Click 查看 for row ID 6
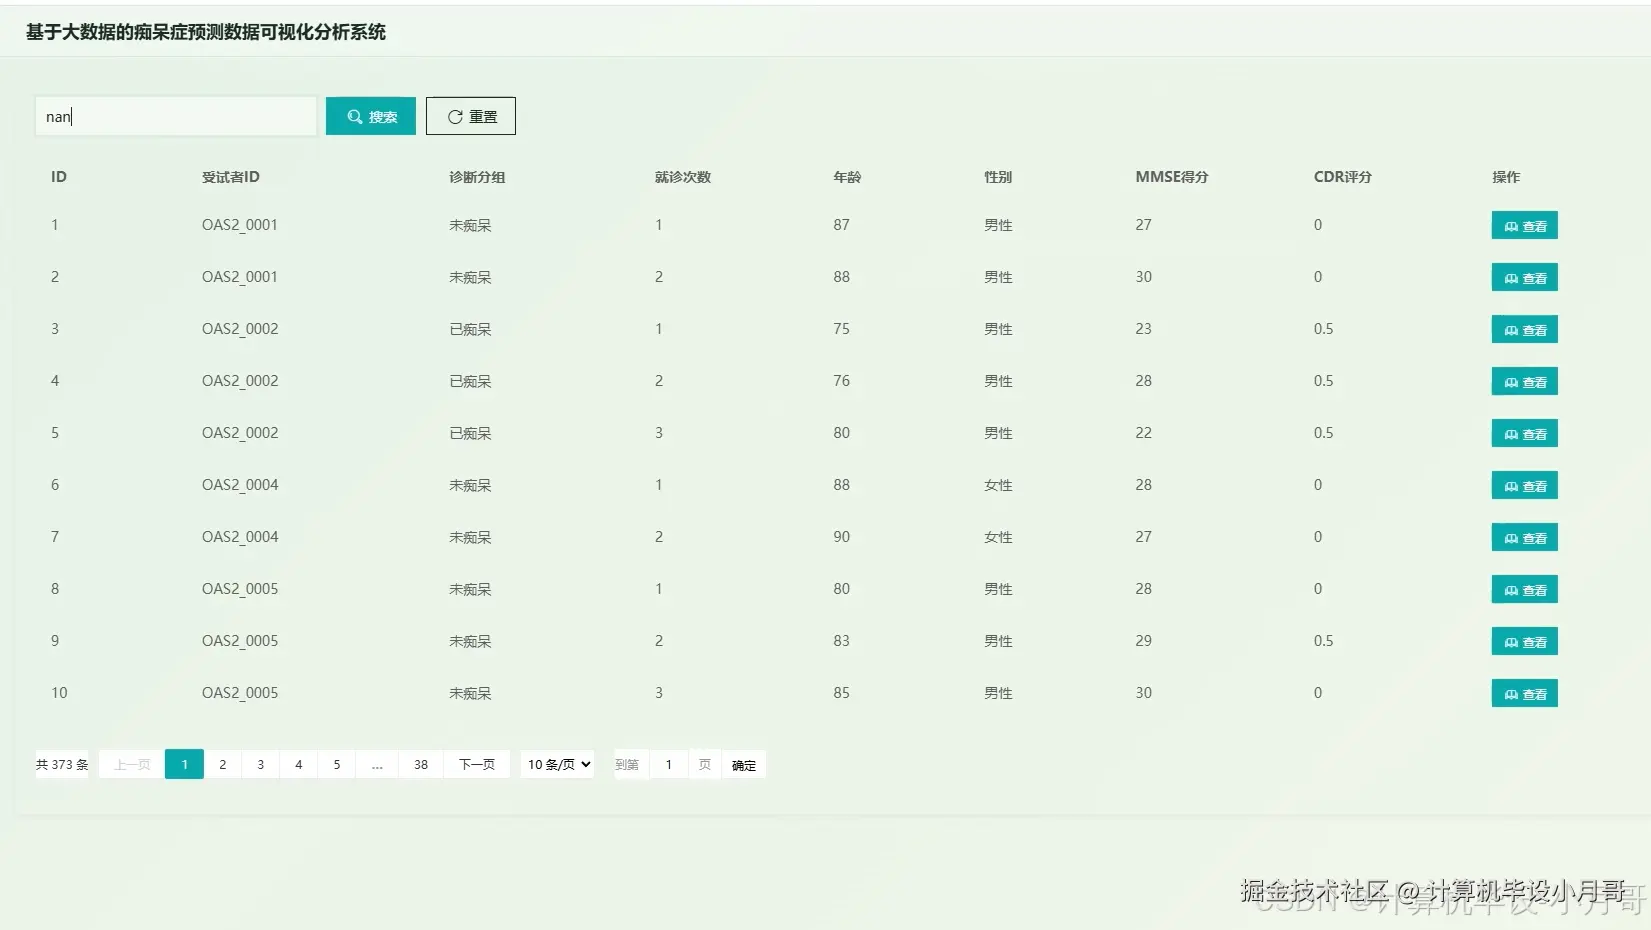Viewport: 1651px width, 930px height. (x=1525, y=486)
